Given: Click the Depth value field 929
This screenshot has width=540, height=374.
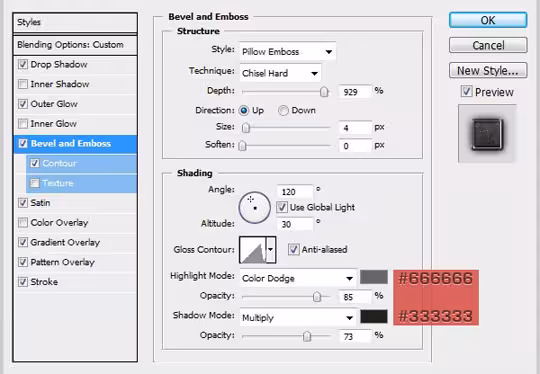Looking at the screenshot, I should point(355,92).
